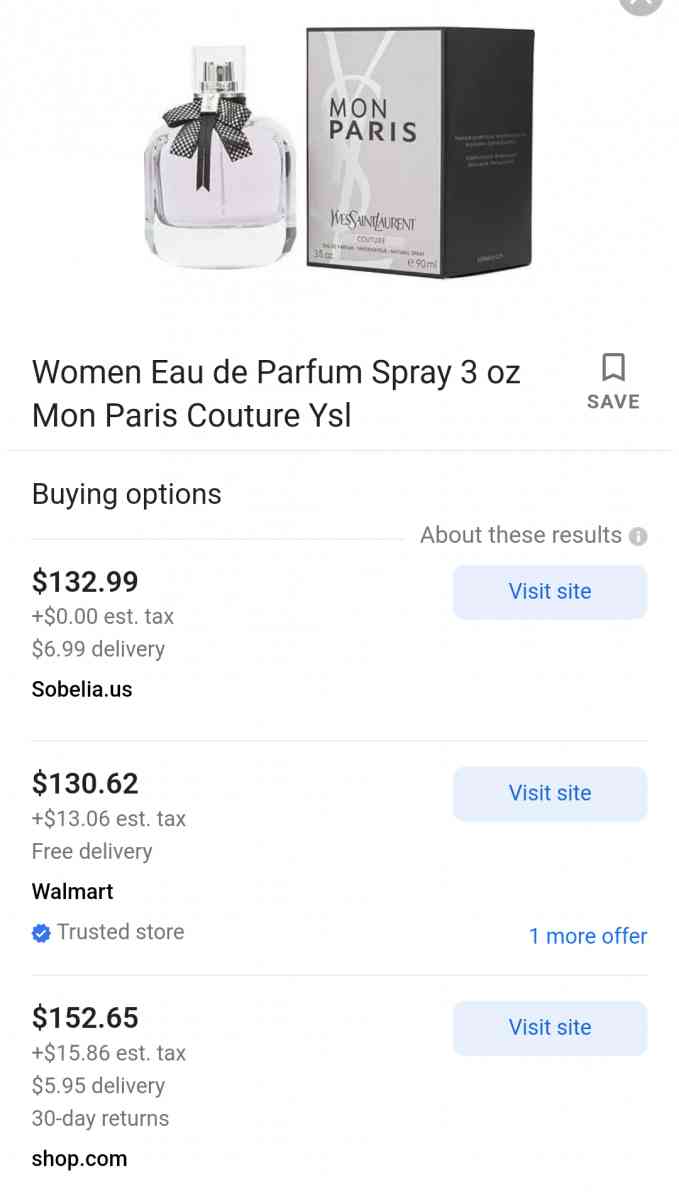Select the bookmark ribbon above SAVE label

click(613, 365)
